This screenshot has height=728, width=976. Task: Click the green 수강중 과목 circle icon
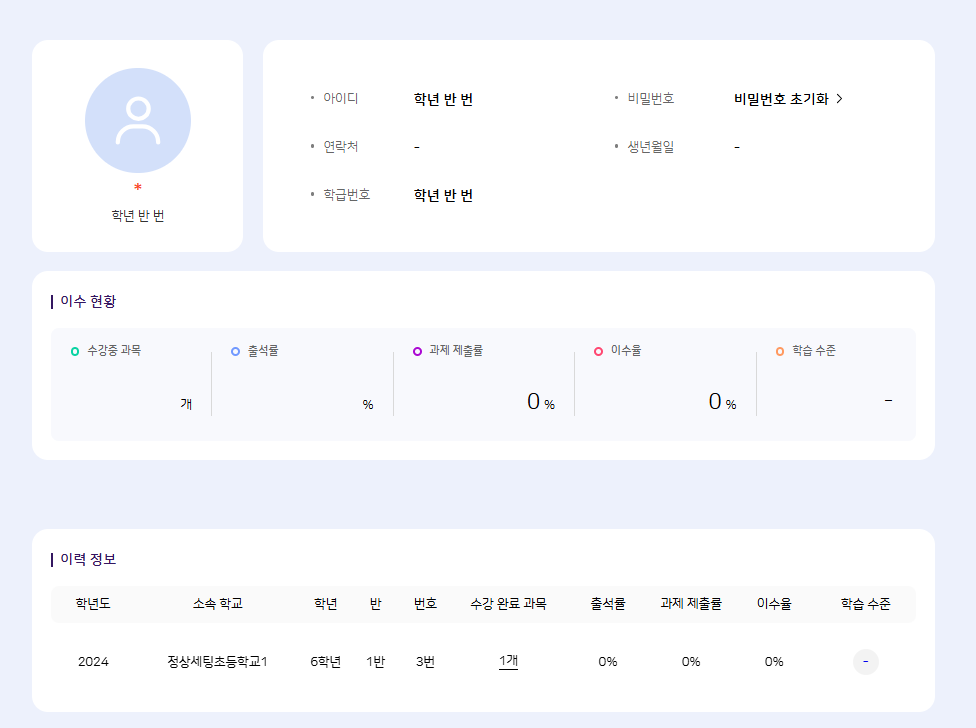click(x=75, y=351)
